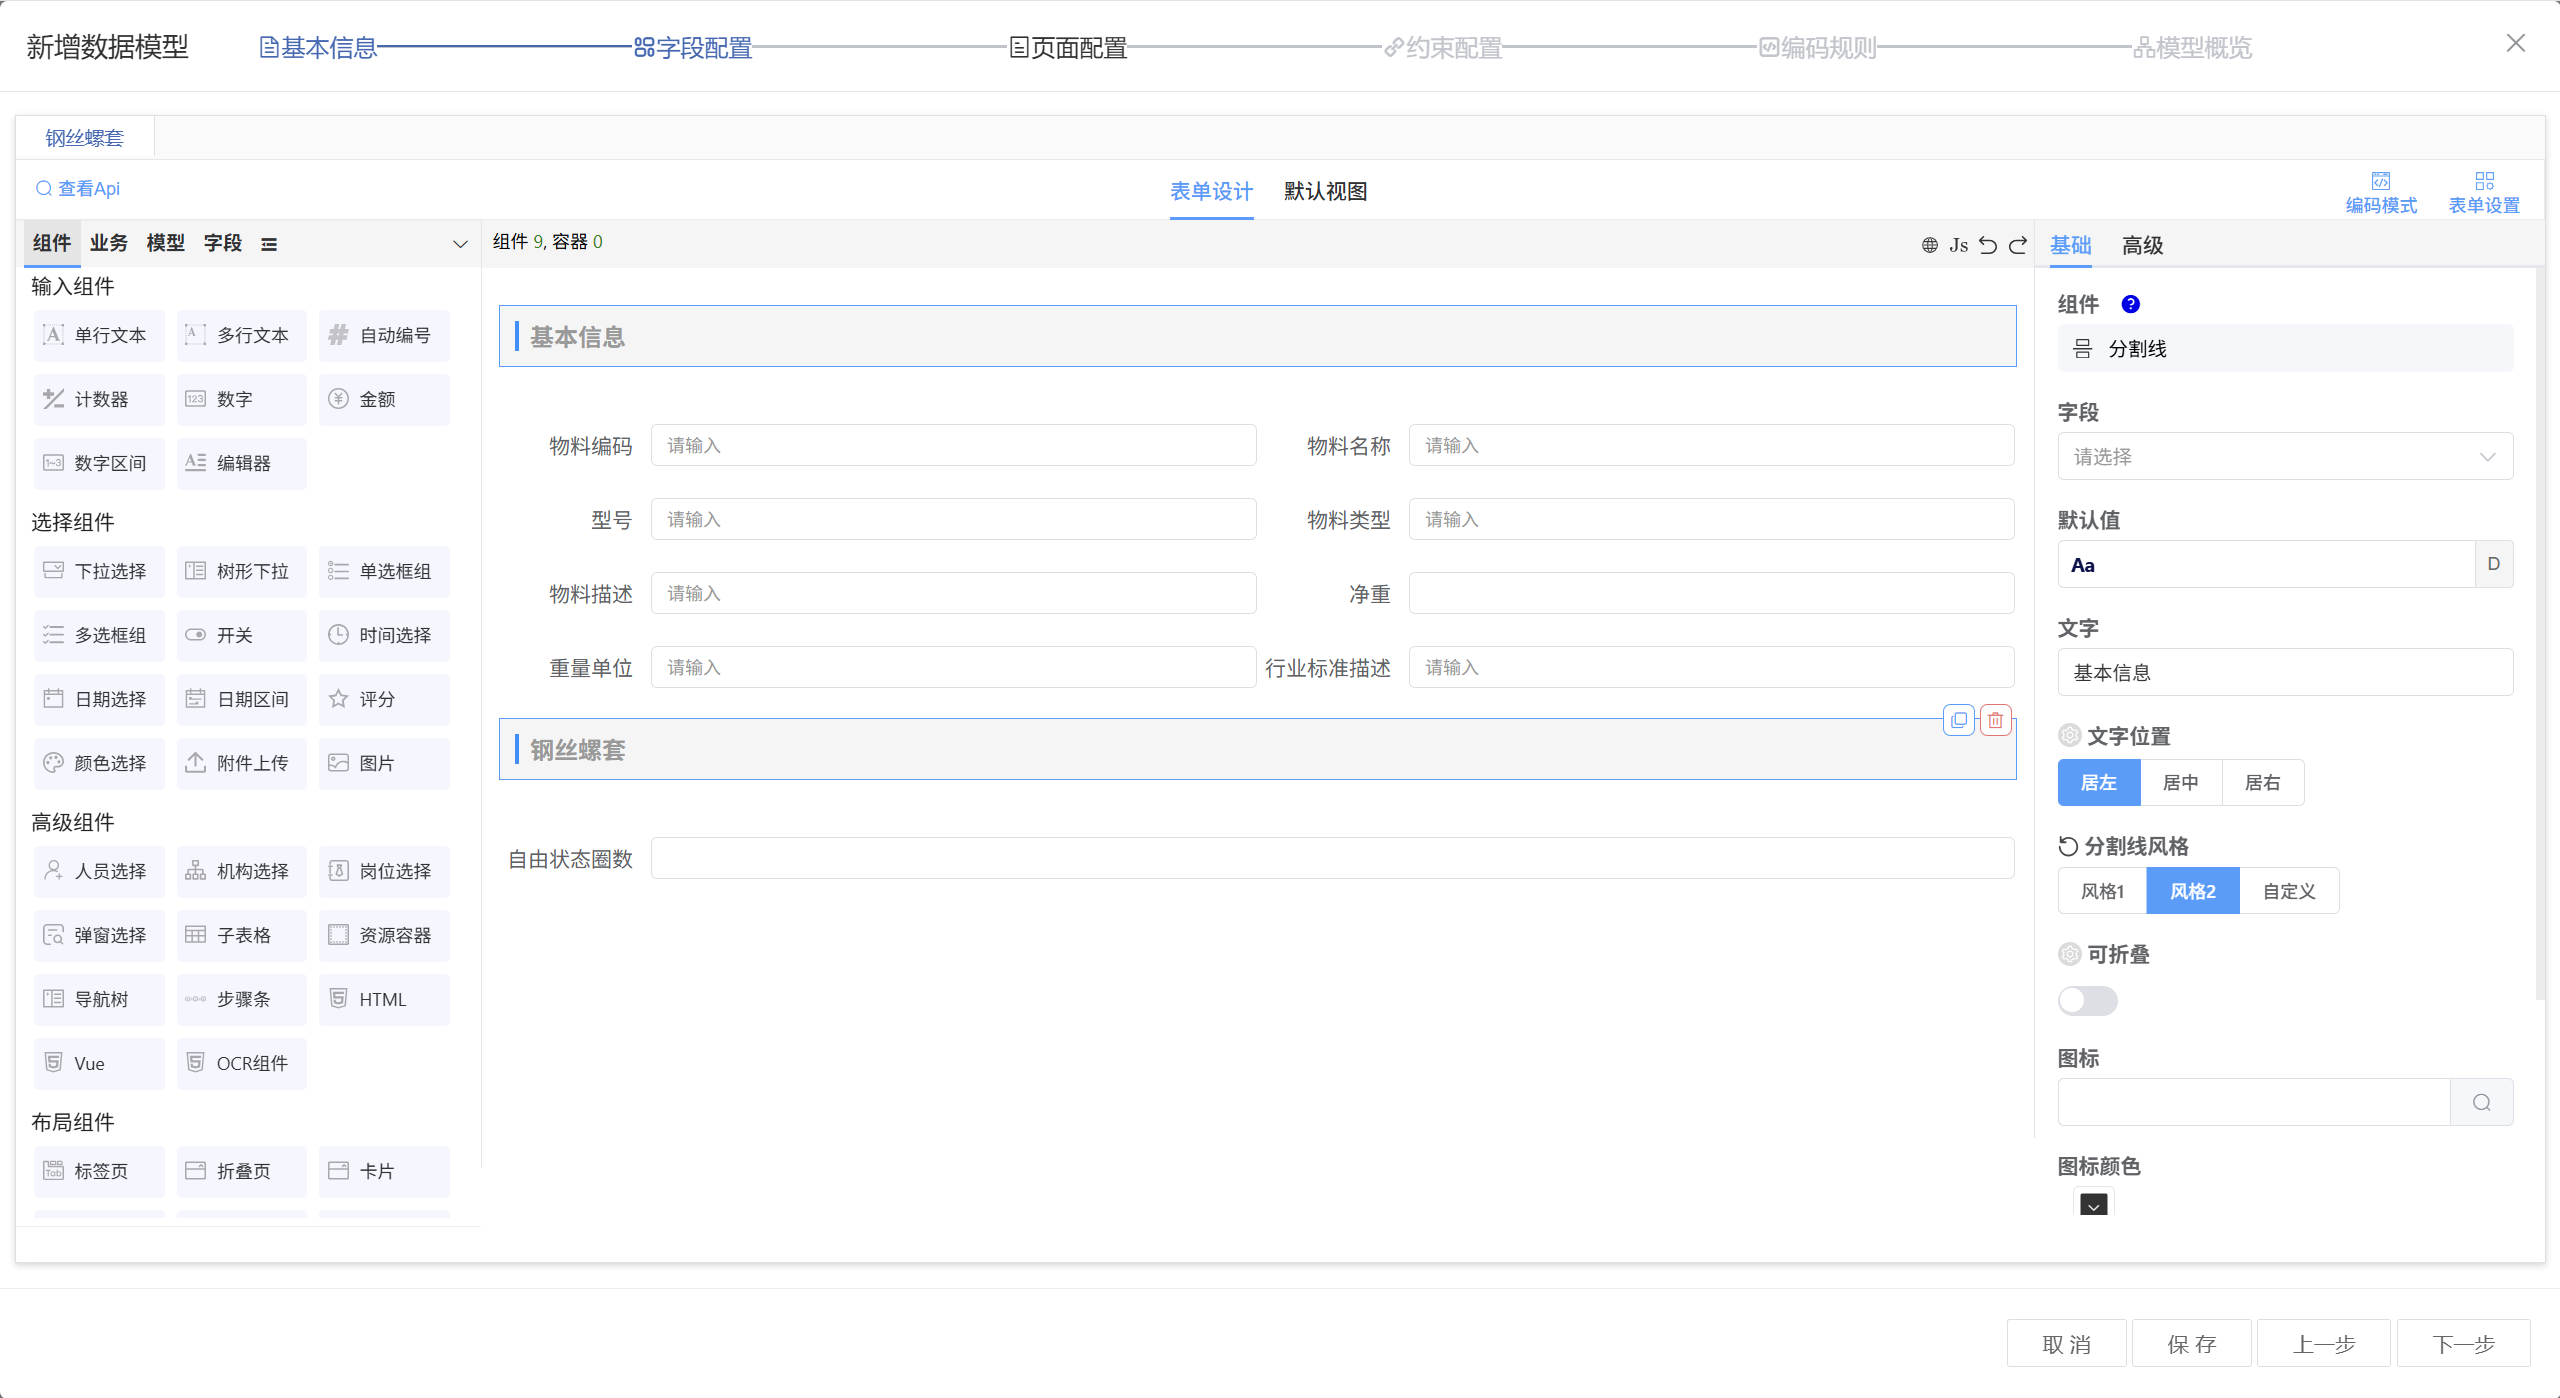
Task: Open 编码模式 code mode
Action: tap(2381, 192)
